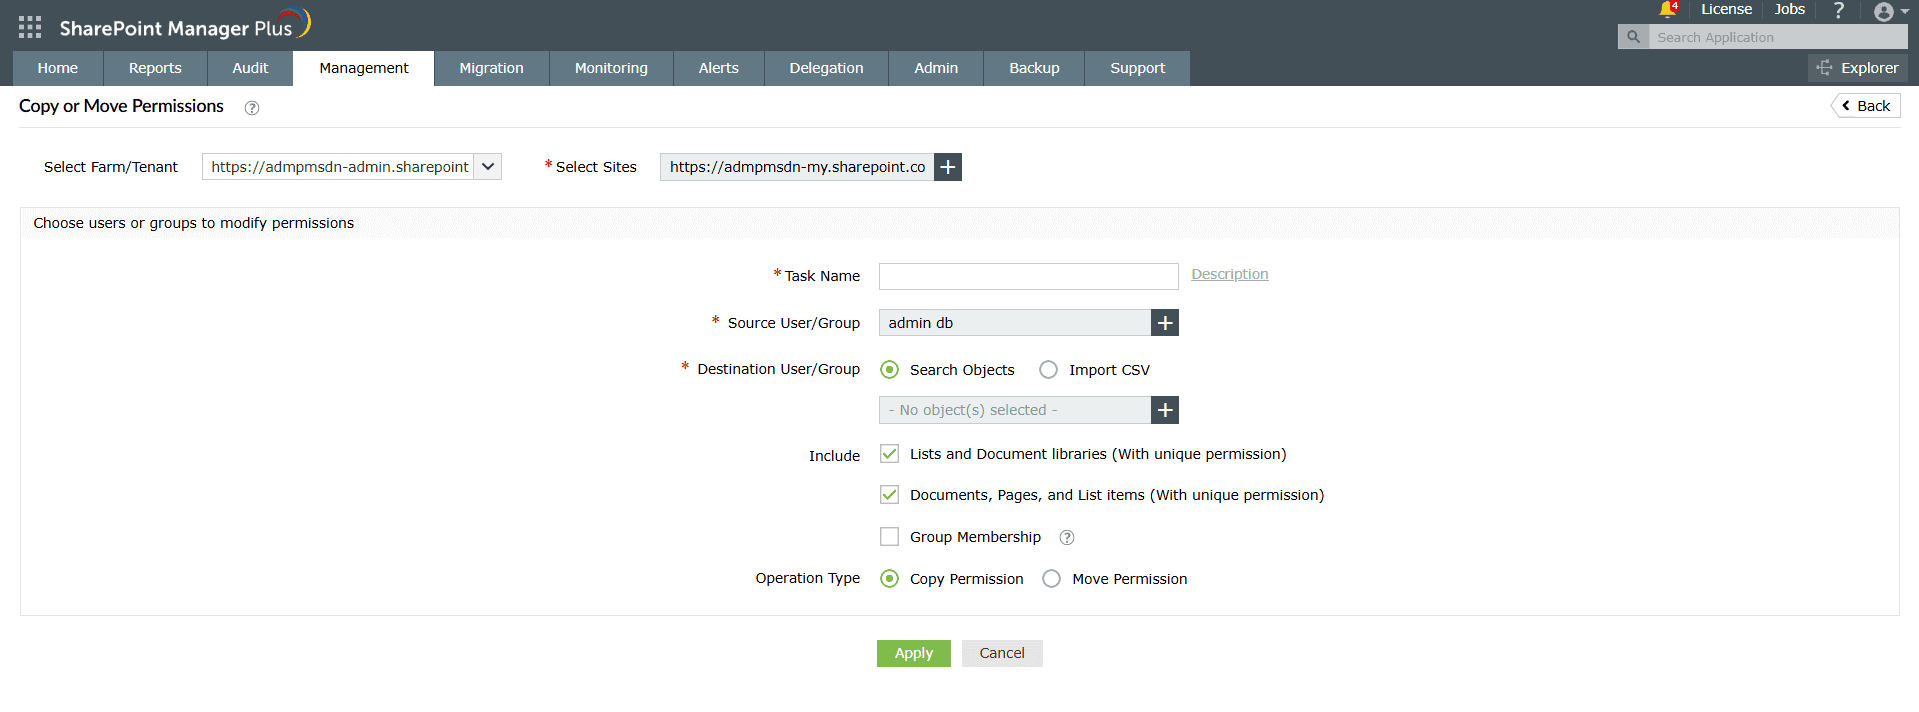The image size is (1919, 712).
Task: Expand the Select Farm/Tenant dropdown
Action: 488,167
